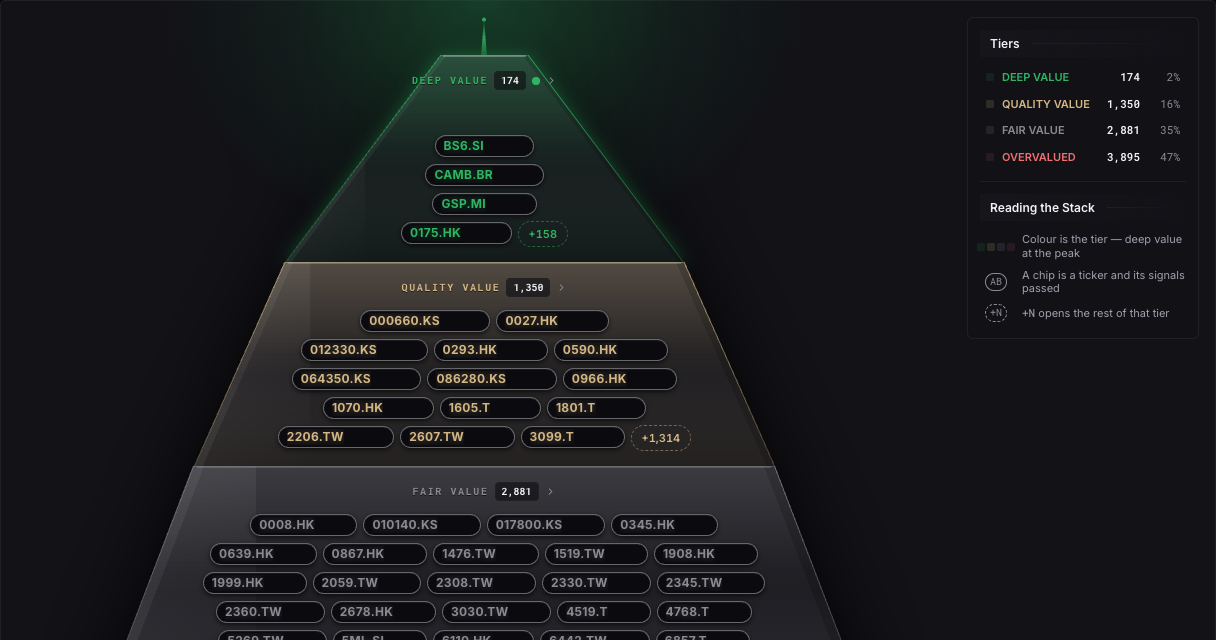
Task: Open the 2607.TW chip
Action: (x=457, y=437)
